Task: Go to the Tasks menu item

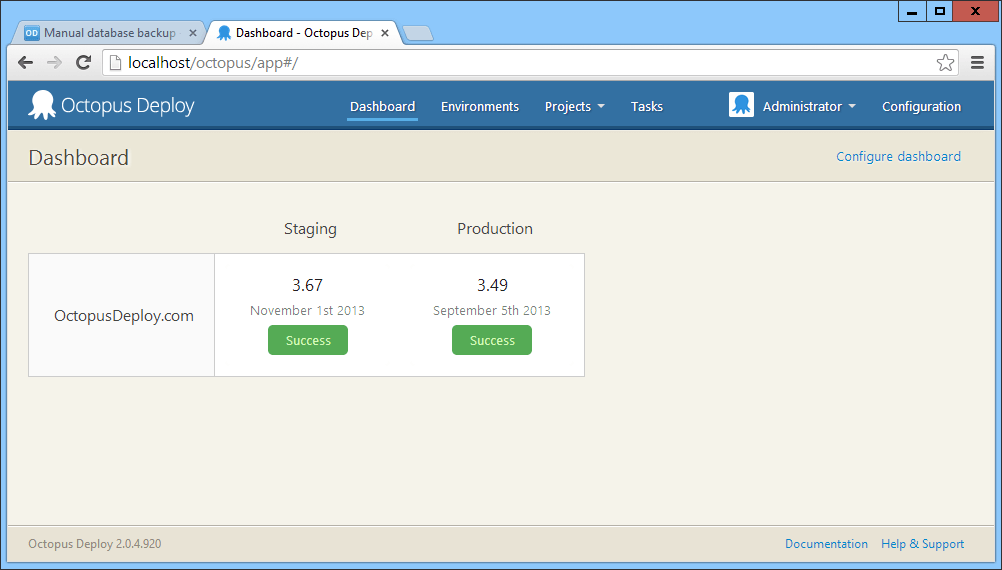Action: (x=646, y=107)
